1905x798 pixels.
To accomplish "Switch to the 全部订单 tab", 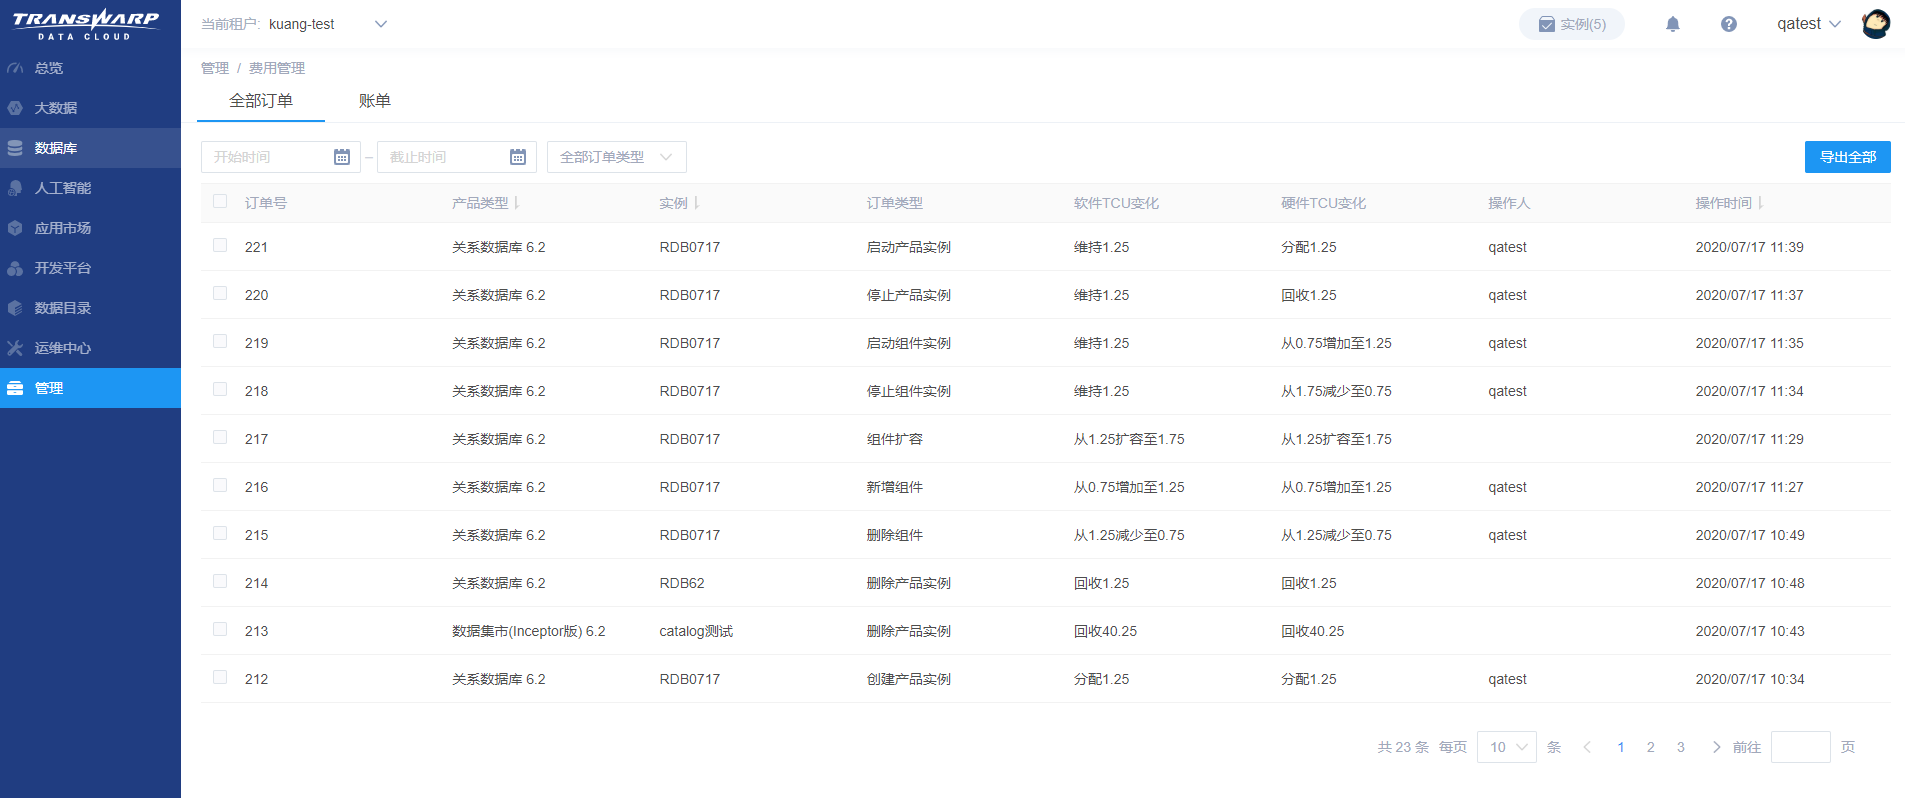I will point(261,101).
